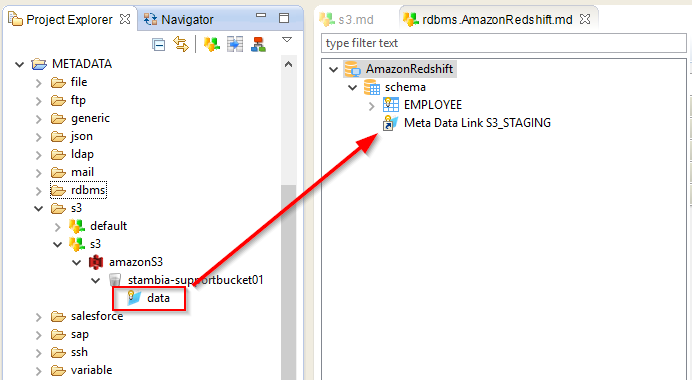
Task: Expand the ftp folder
Action: 39,101
